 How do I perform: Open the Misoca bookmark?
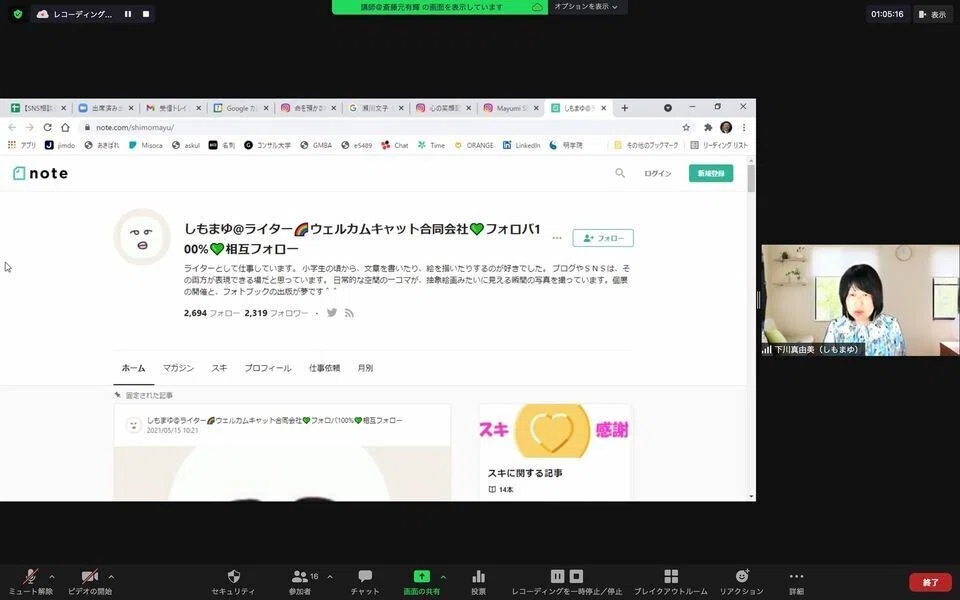(146, 145)
